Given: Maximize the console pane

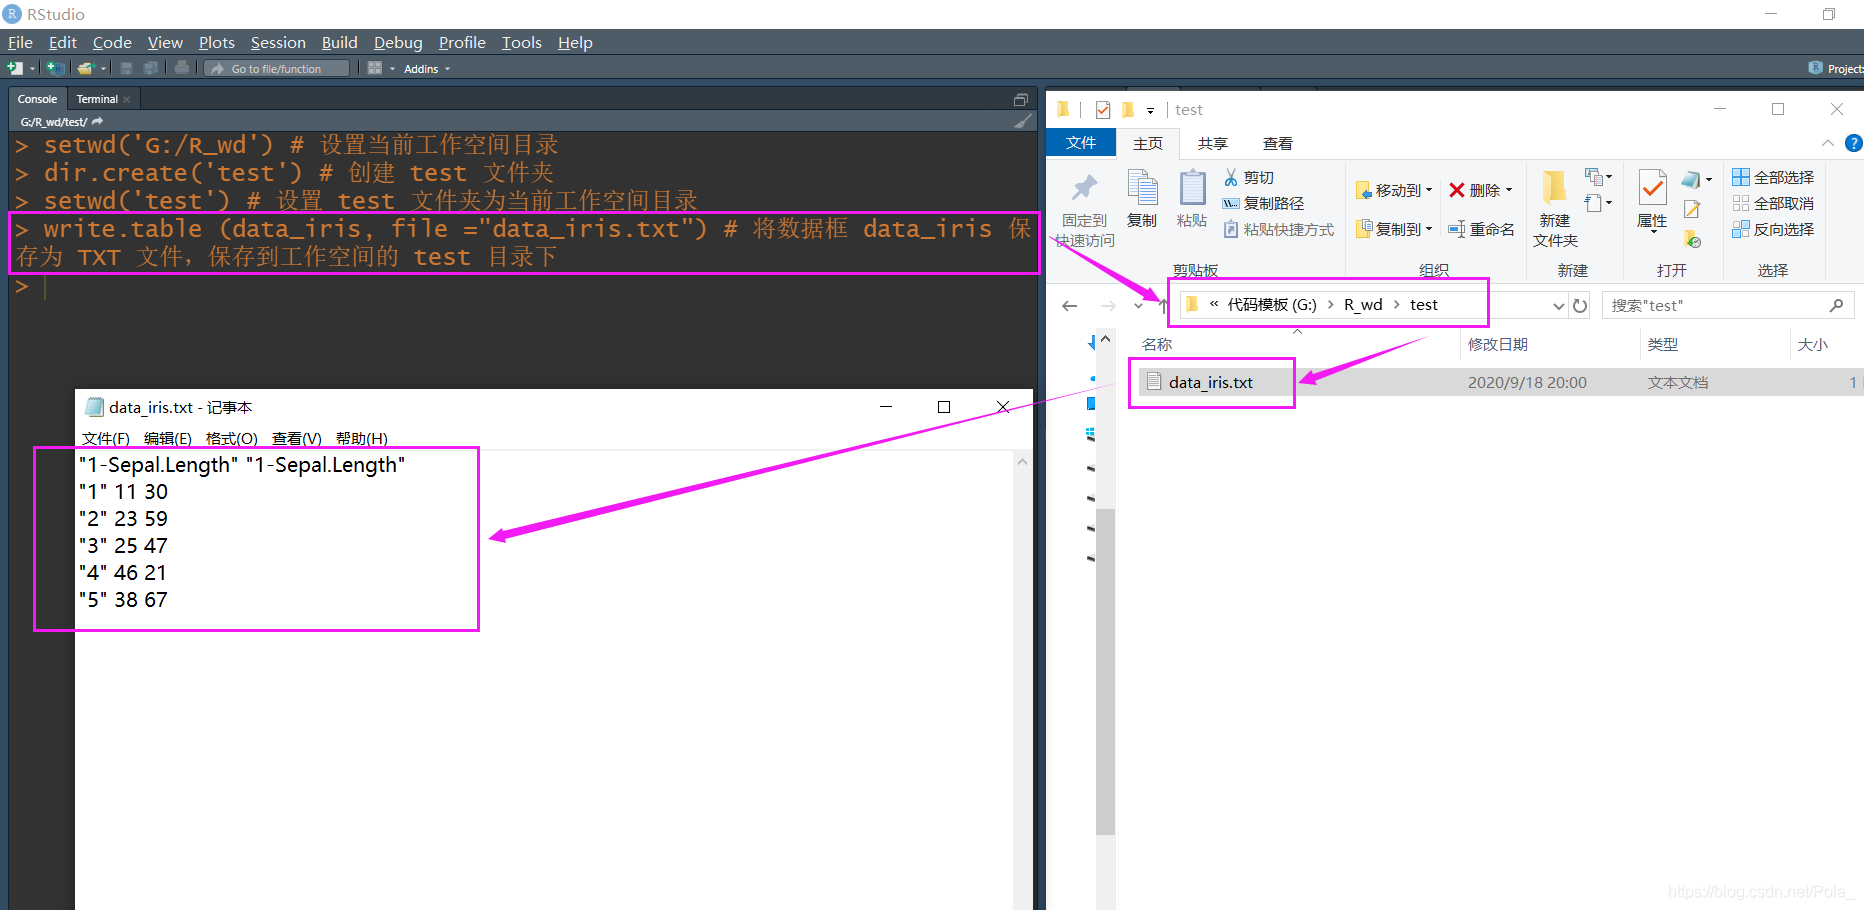Looking at the screenshot, I should click(x=1021, y=99).
